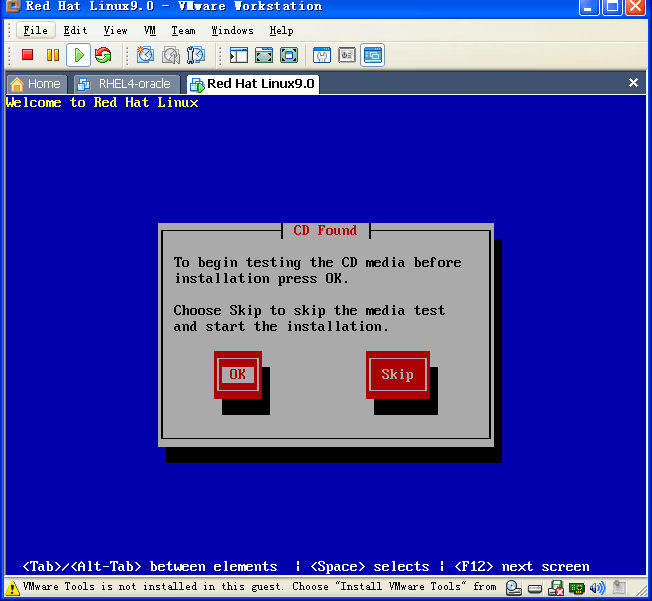Switch to full screen mode icon
Viewport: 652px width, 601px height.
[264, 55]
